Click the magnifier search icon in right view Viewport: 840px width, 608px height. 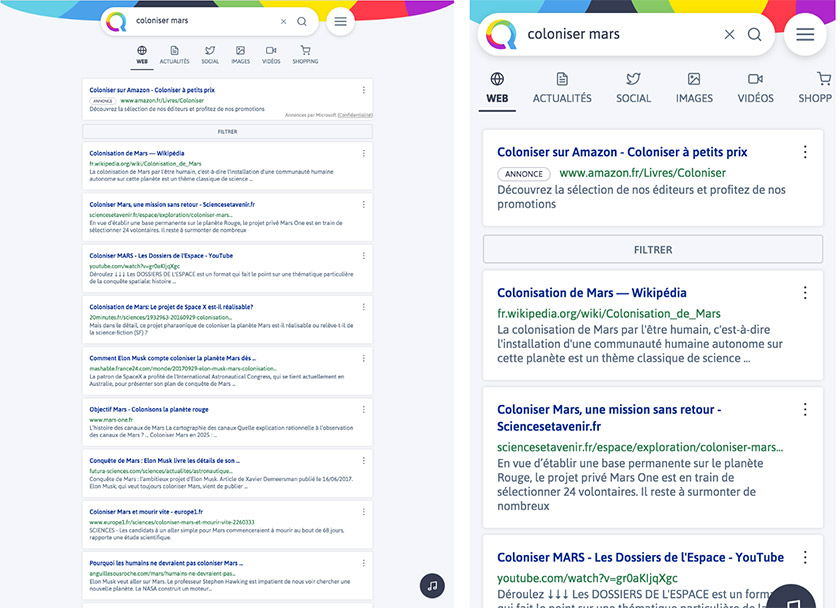click(x=755, y=35)
